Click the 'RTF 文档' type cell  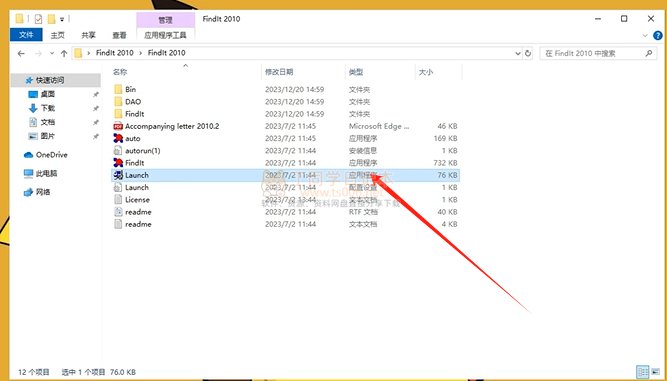(363, 212)
